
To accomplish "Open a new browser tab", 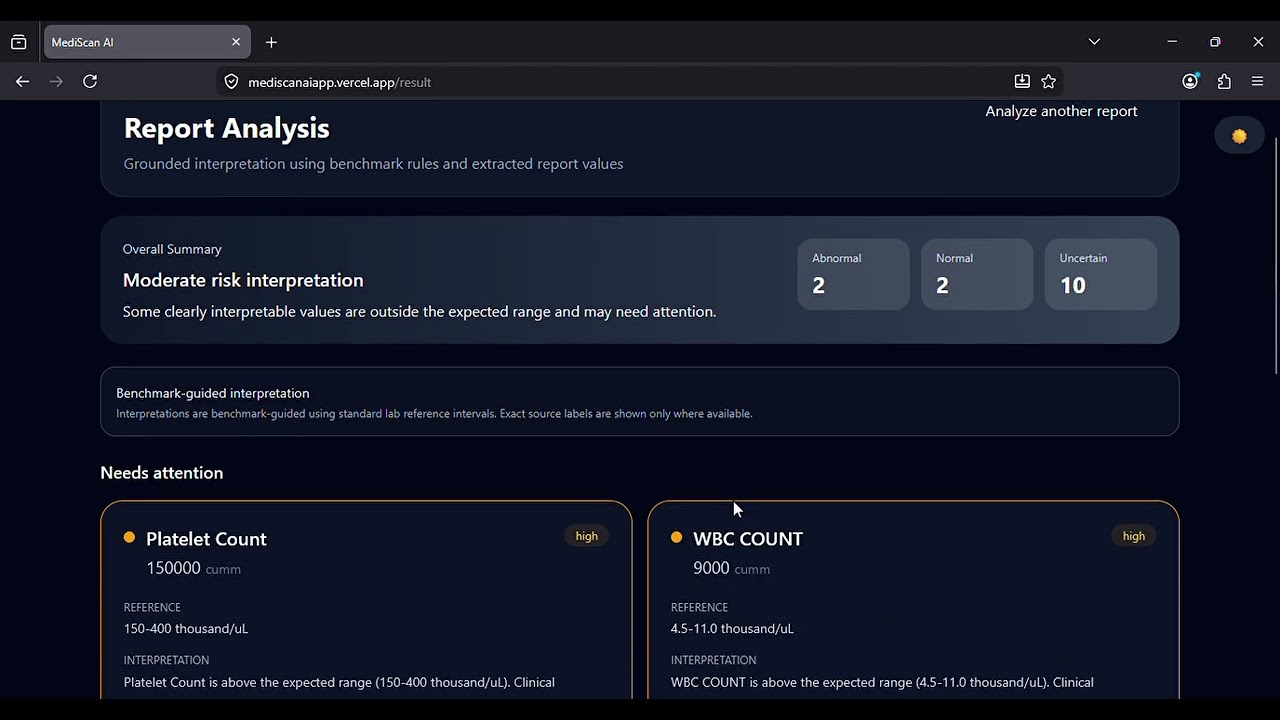I will (271, 42).
